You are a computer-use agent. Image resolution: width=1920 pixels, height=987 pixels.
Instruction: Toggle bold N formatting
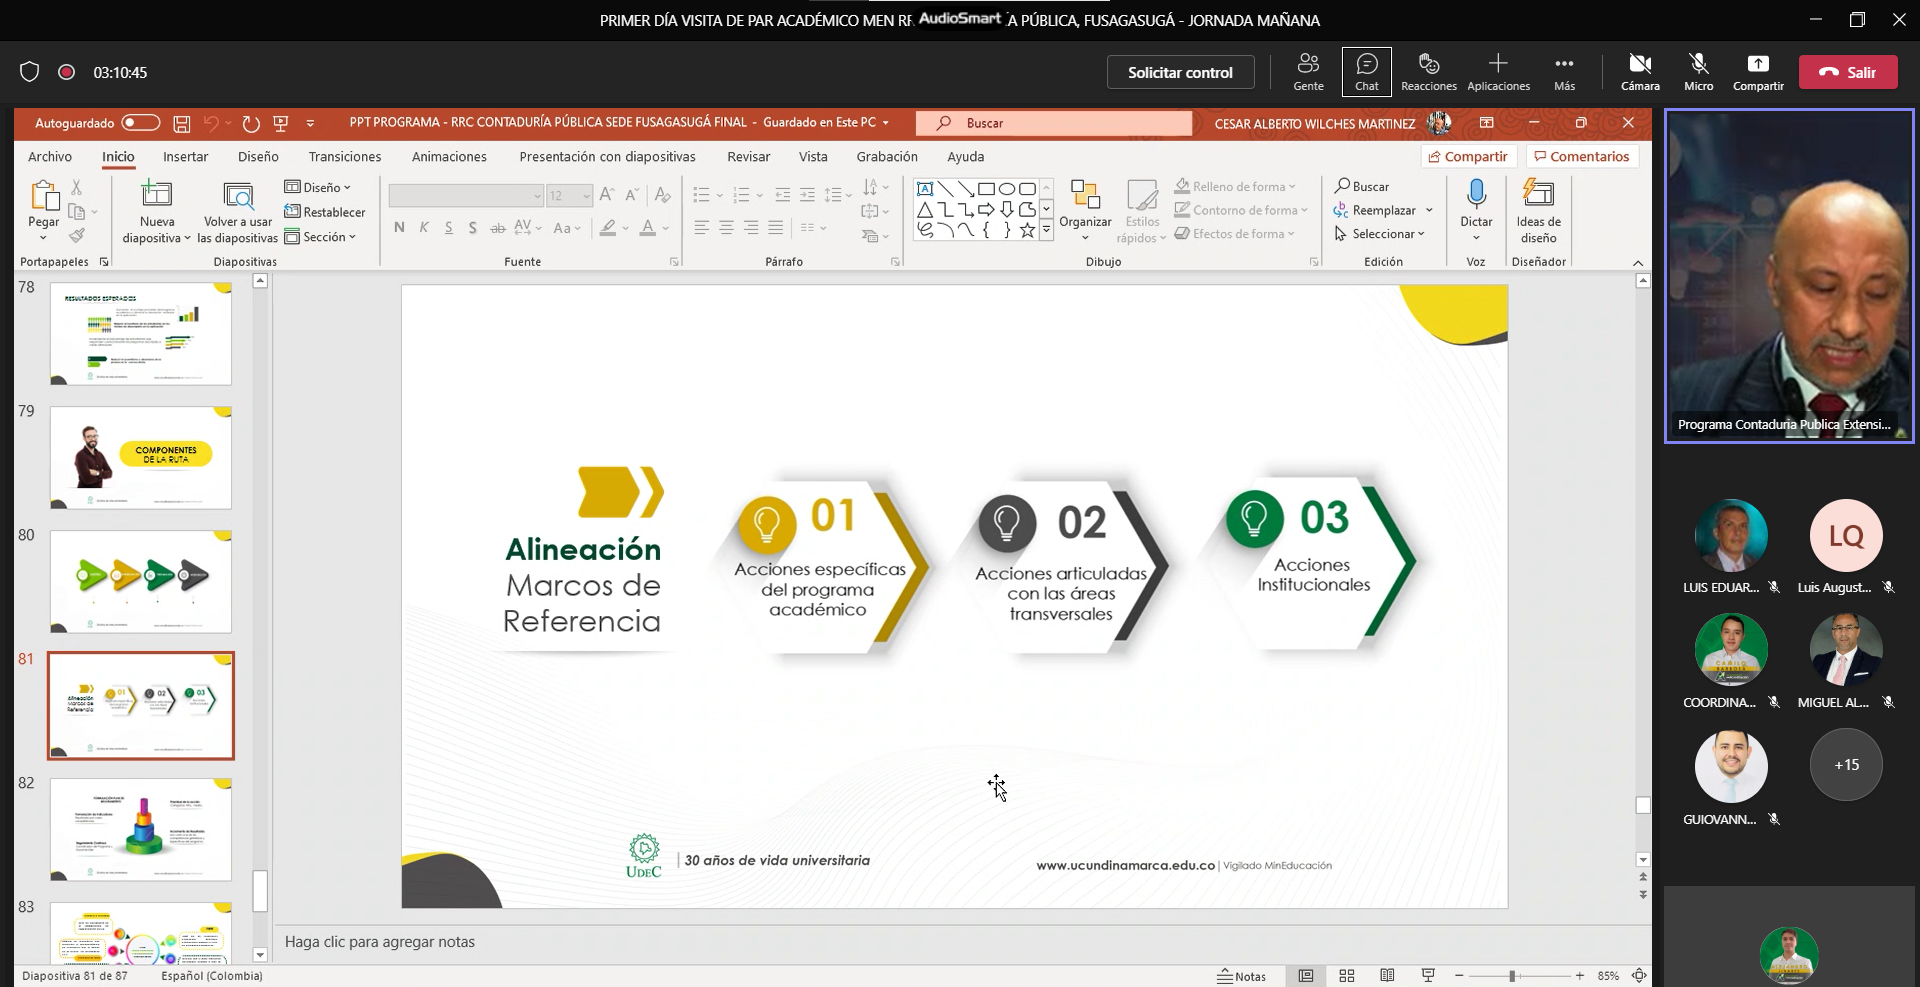coord(400,228)
